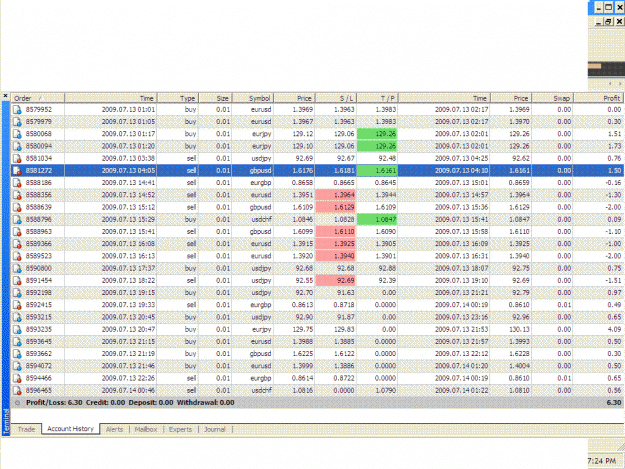Click the order icon for 8579979

[17, 122]
